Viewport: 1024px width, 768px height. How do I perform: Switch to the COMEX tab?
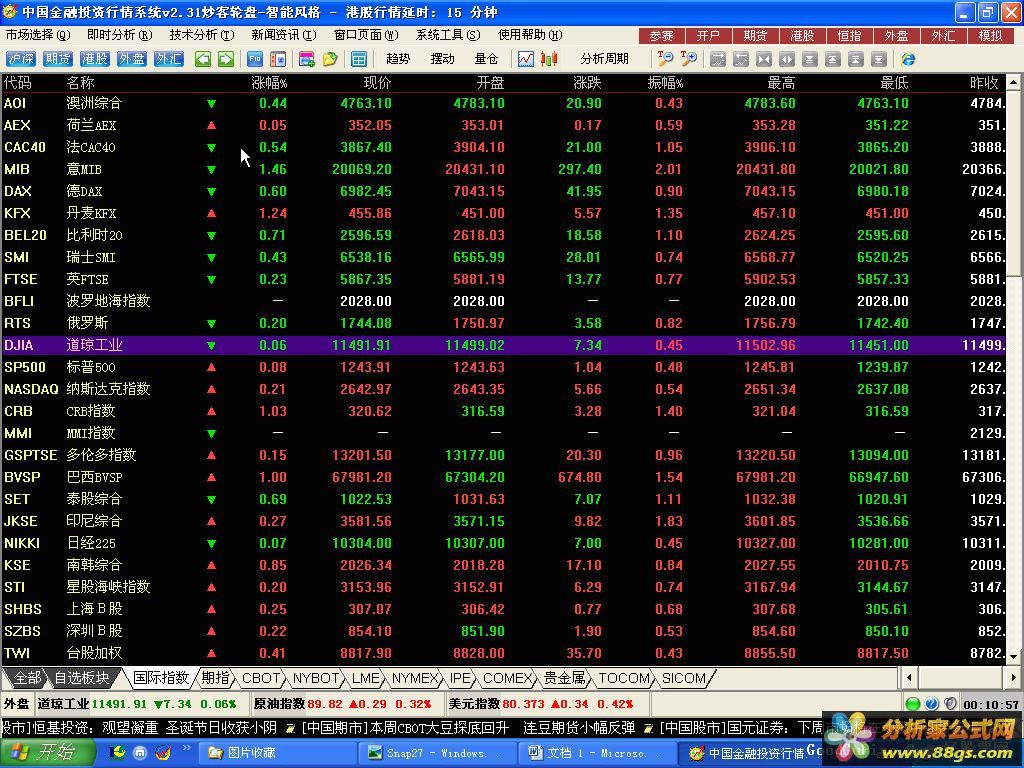[x=507, y=678]
